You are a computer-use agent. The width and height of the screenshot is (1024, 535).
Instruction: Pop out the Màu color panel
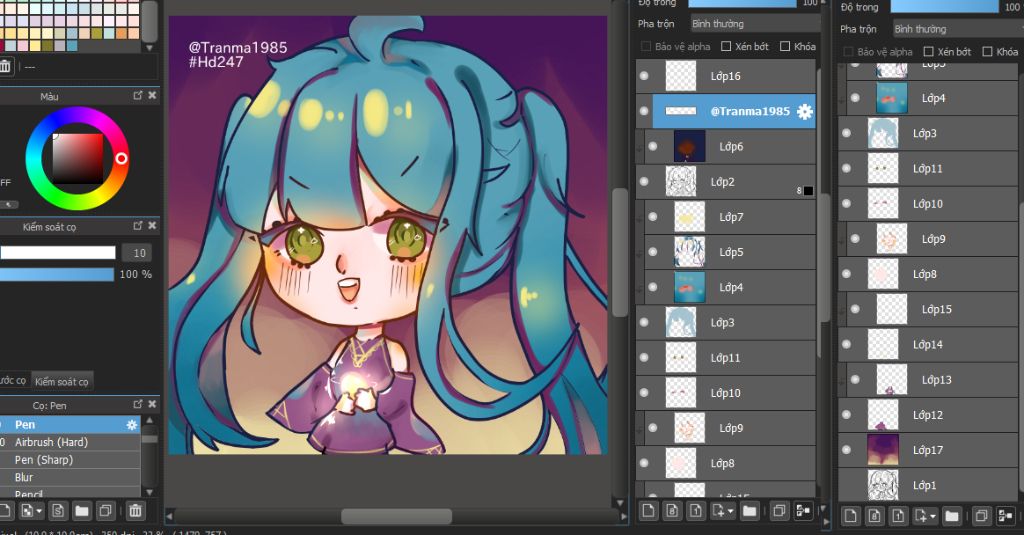pyautogui.click(x=138, y=95)
